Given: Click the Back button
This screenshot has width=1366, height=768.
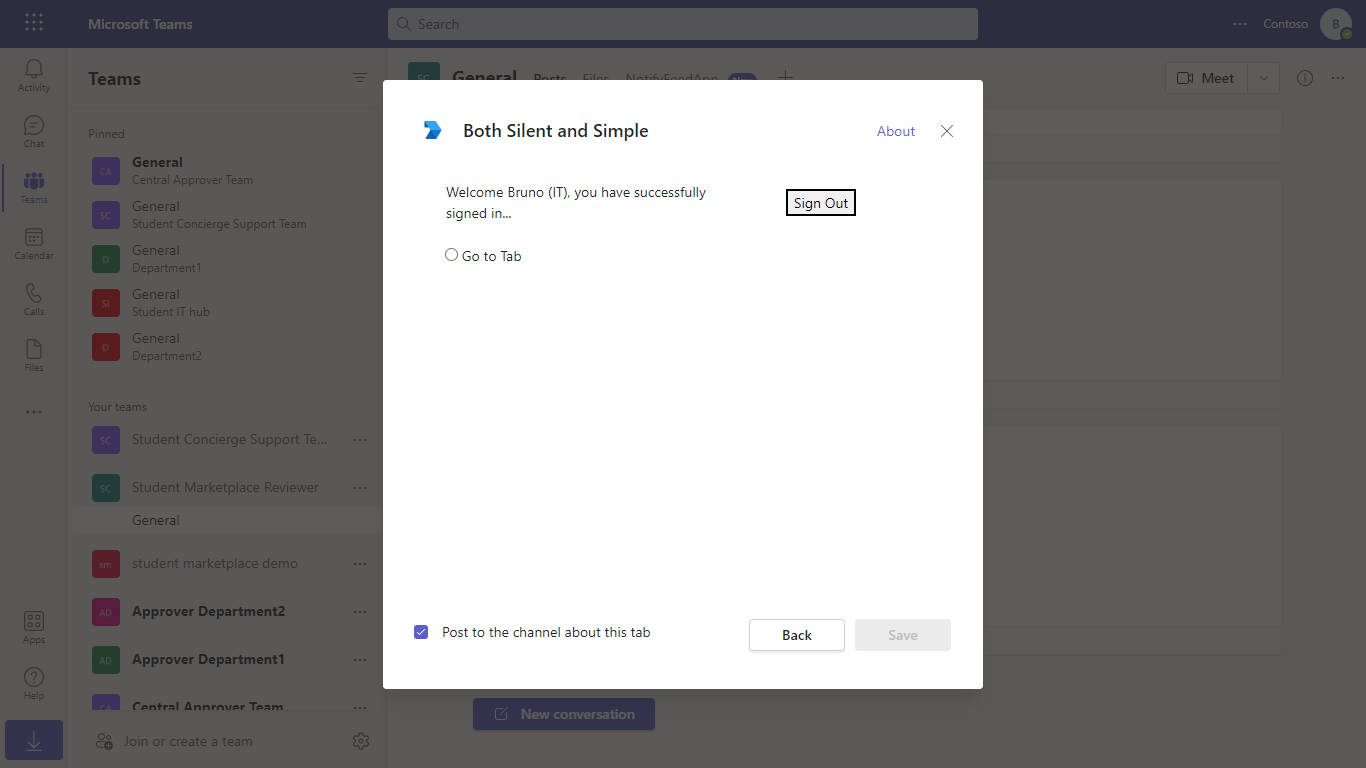Looking at the screenshot, I should pyautogui.click(x=797, y=635).
